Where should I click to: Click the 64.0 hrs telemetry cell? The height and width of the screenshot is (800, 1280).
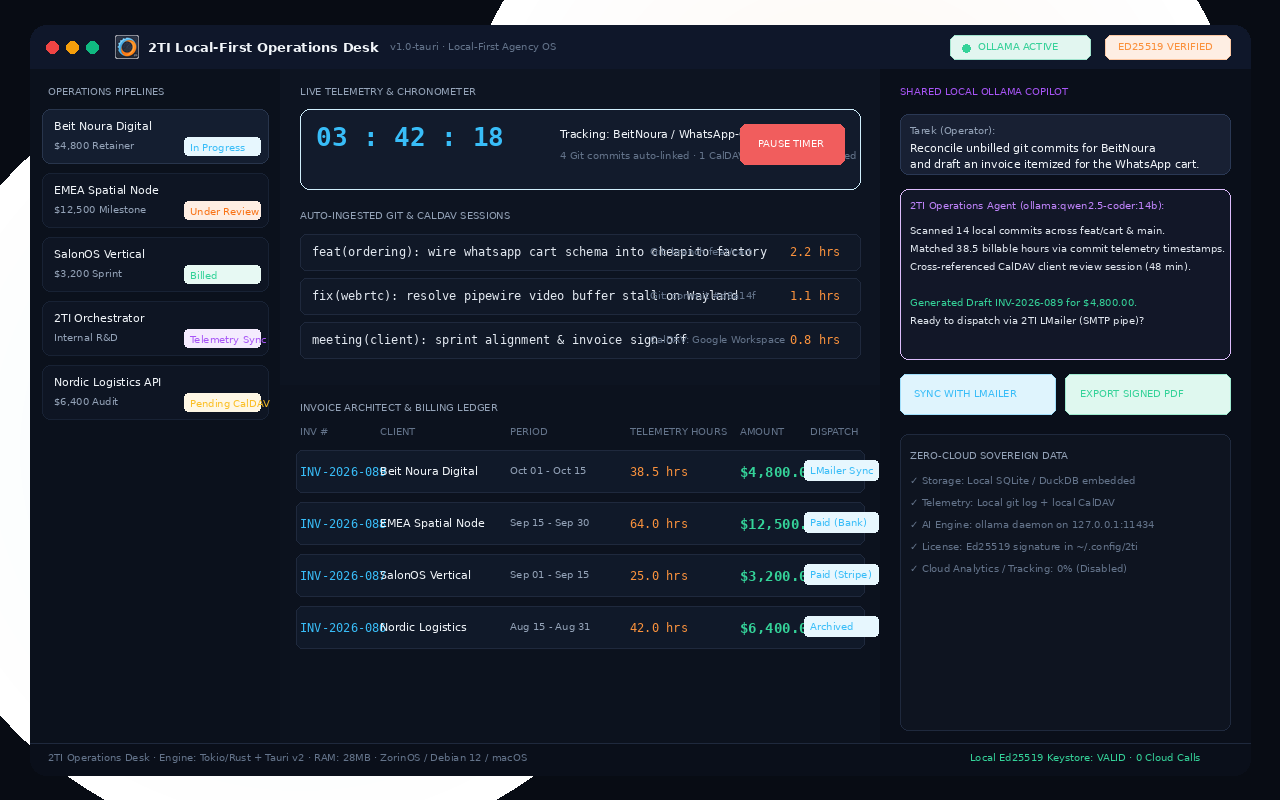click(x=659, y=524)
